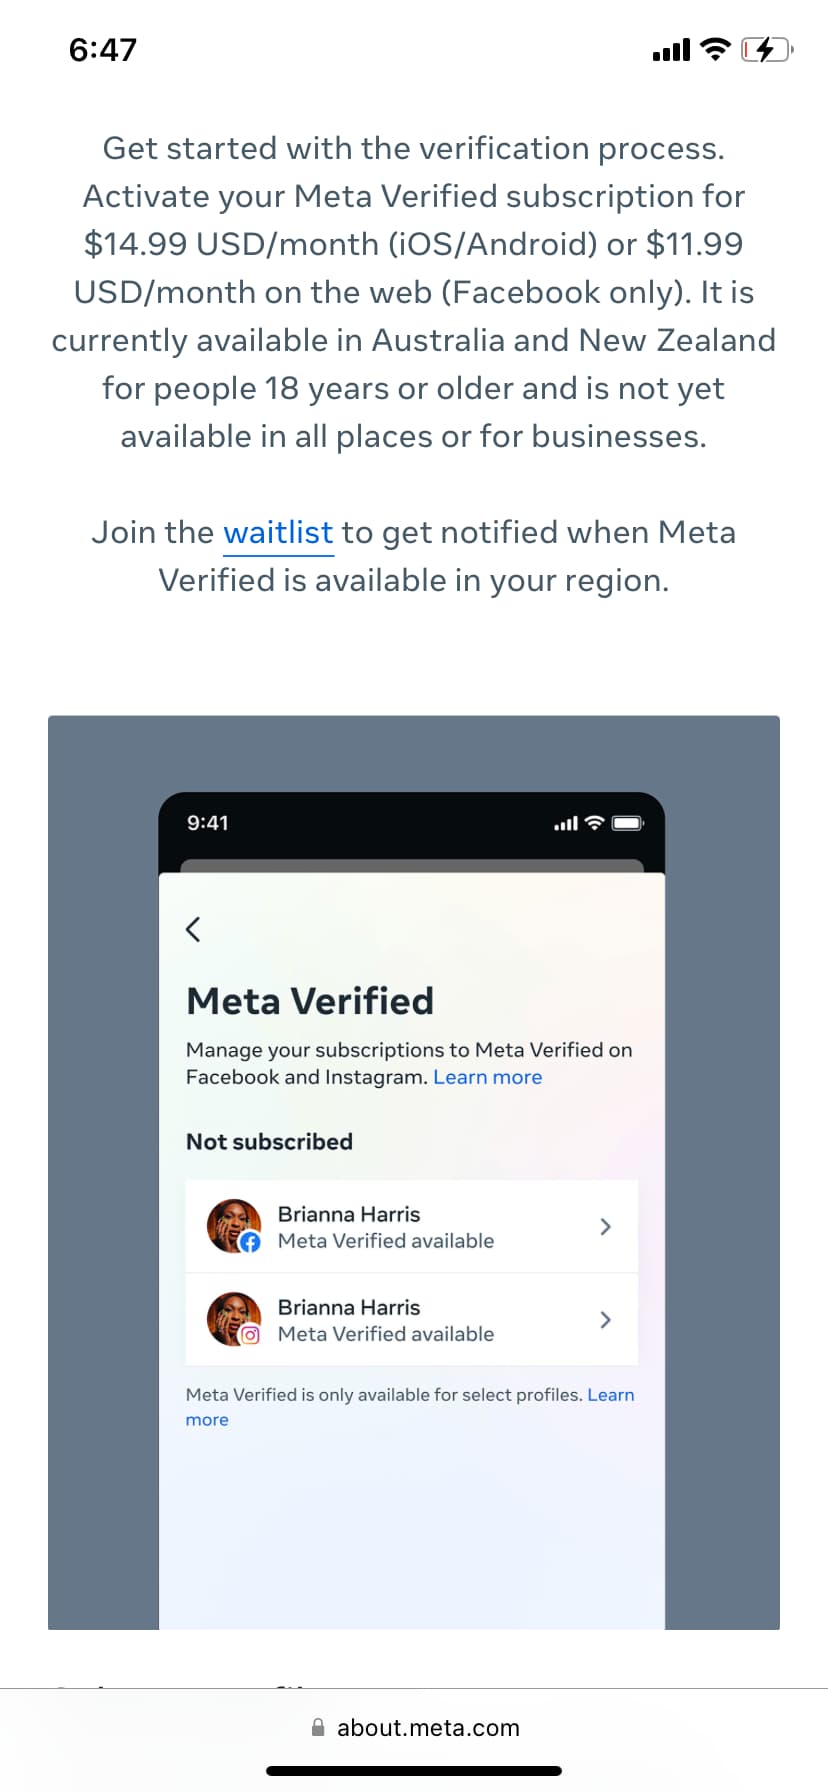The width and height of the screenshot is (828, 1792).
Task: Select the first Meta Verified available row
Action: click(x=412, y=1226)
